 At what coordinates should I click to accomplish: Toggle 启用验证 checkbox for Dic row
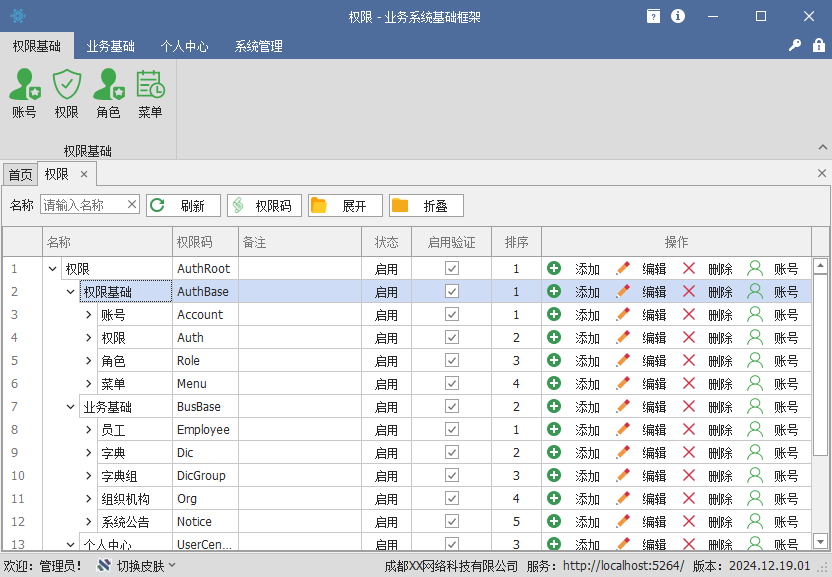pyautogui.click(x=452, y=452)
